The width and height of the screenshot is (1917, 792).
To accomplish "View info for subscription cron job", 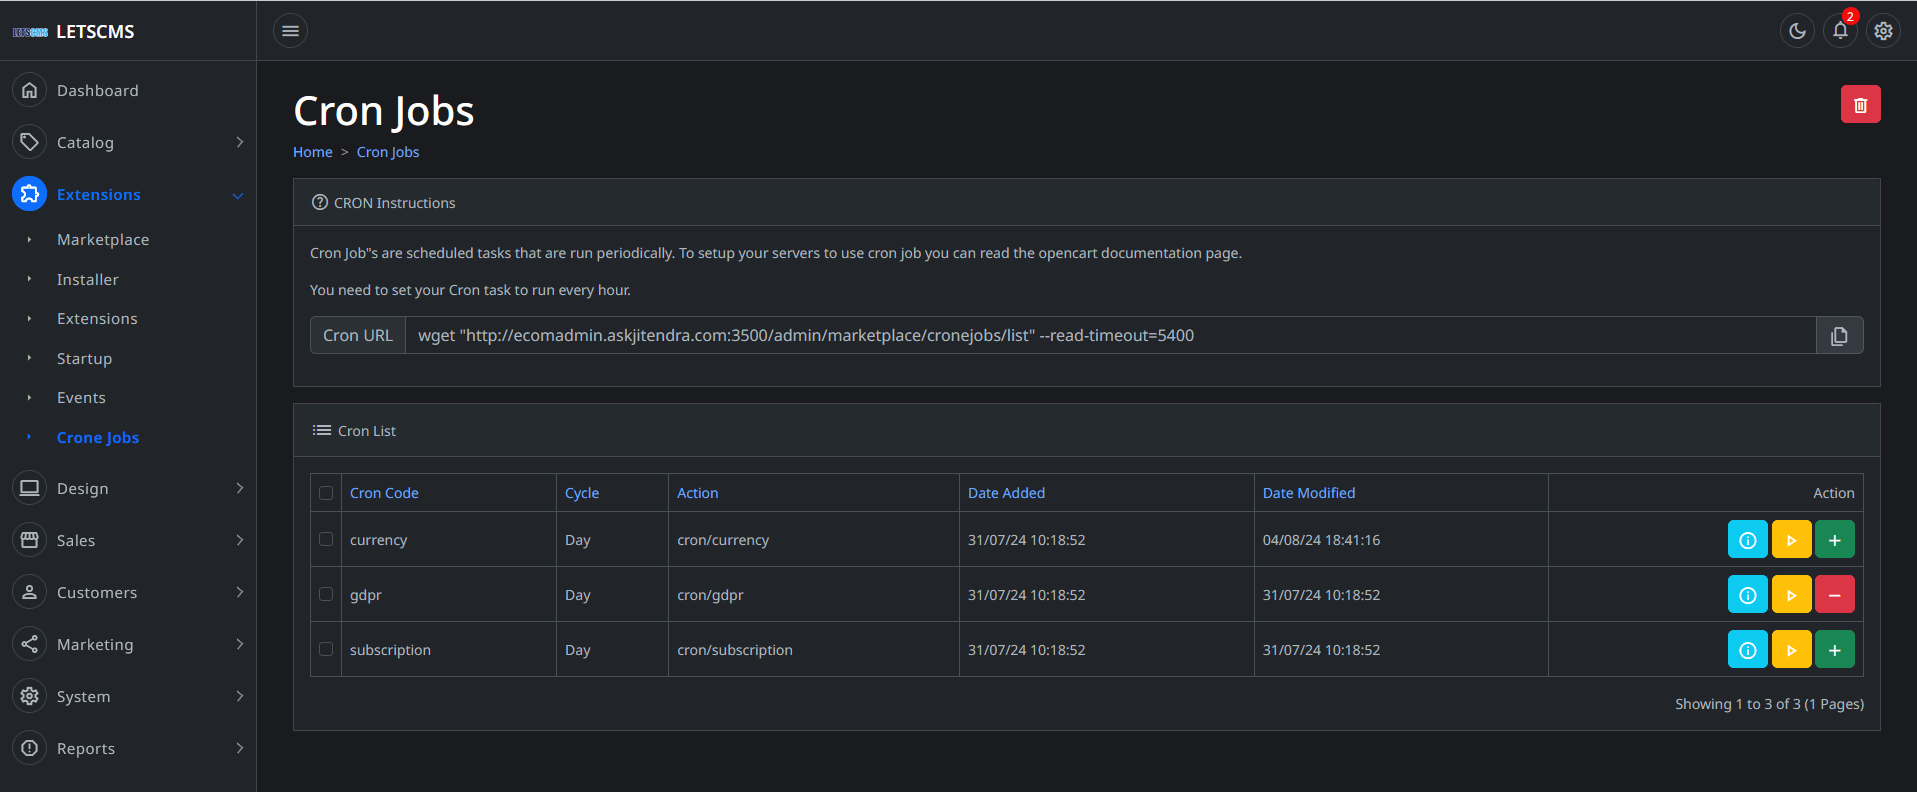I will tap(1747, 650).
